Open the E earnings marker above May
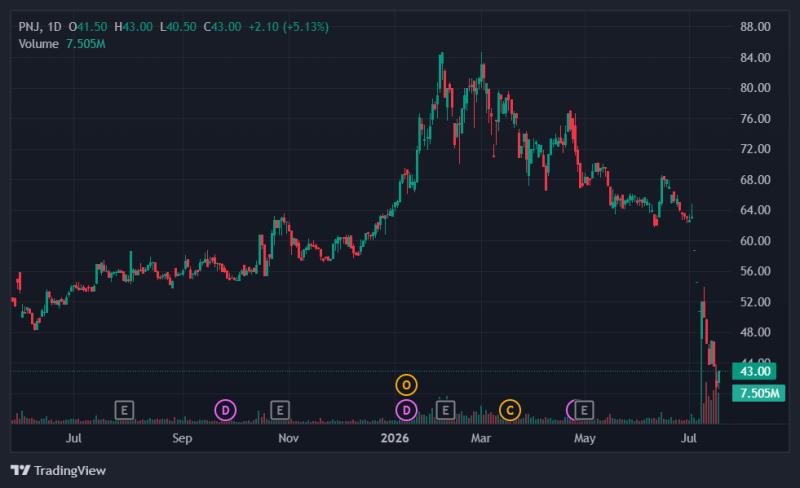 [584, 410]
